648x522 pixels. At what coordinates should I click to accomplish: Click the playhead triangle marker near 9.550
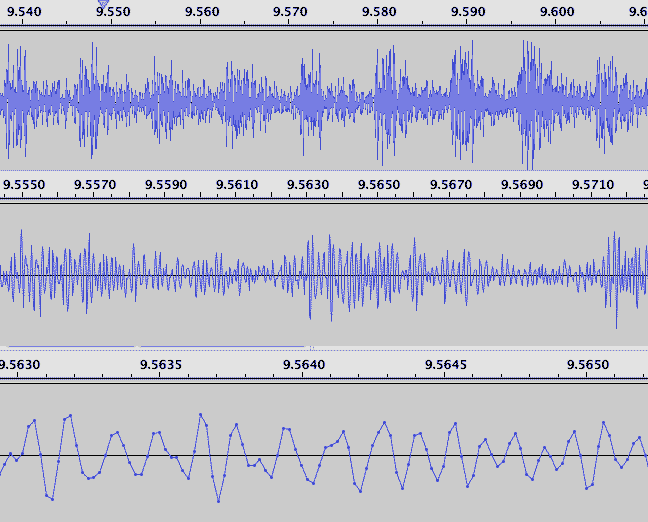tap(103, 5)
